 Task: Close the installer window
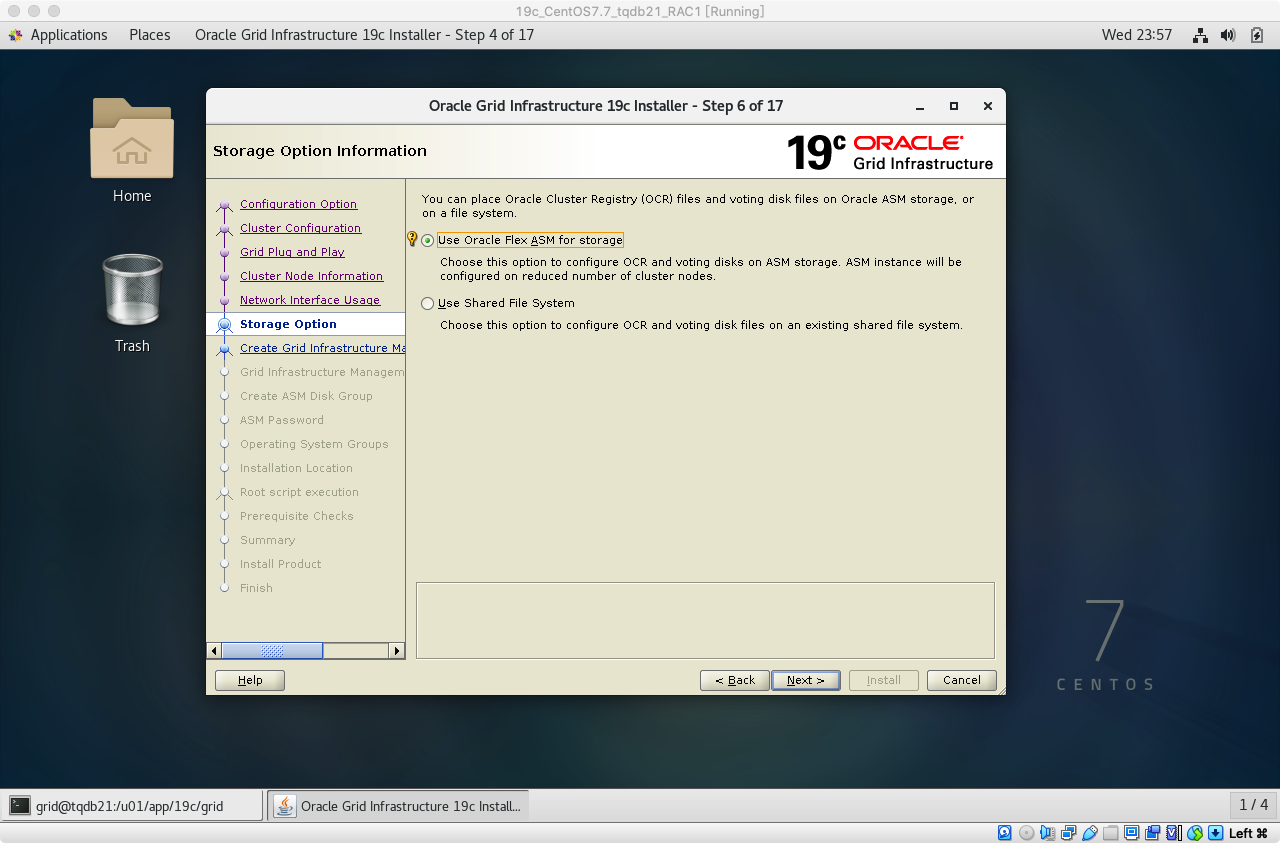(x=987, y=106)
